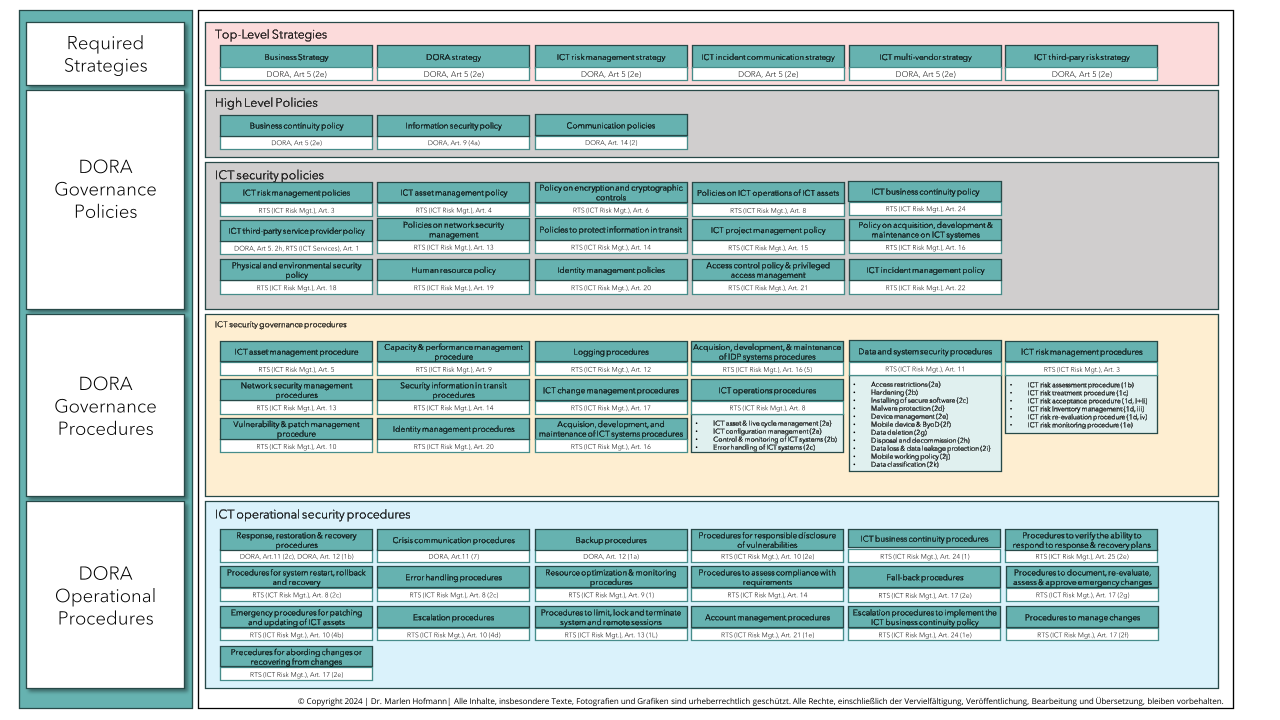The width and height of the screenshot is (1280, 720).
Task: Select Resource optimization & monitoring procedures box
Action: click(611, 578)
